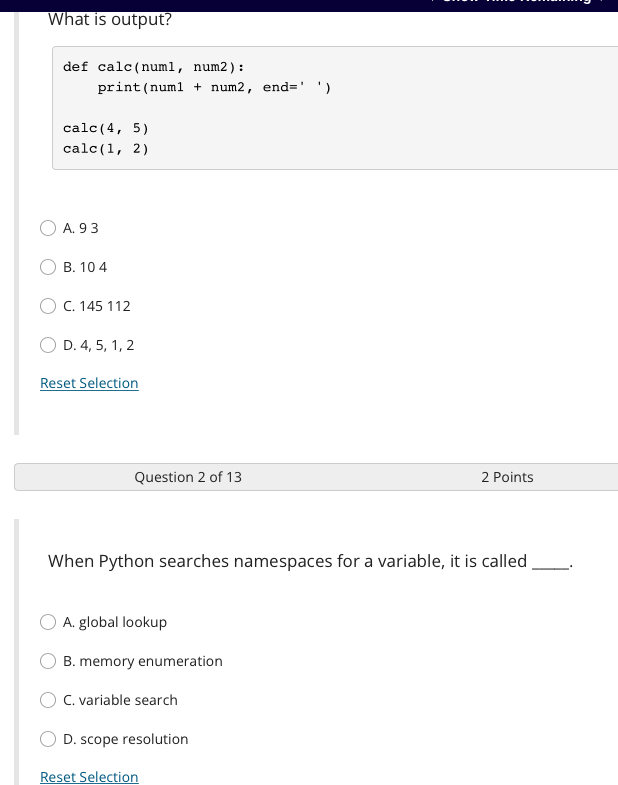The height and width of the screenshot is (785, 618).
Task: Select answer A. global lookup
Action: click(48, 622)
